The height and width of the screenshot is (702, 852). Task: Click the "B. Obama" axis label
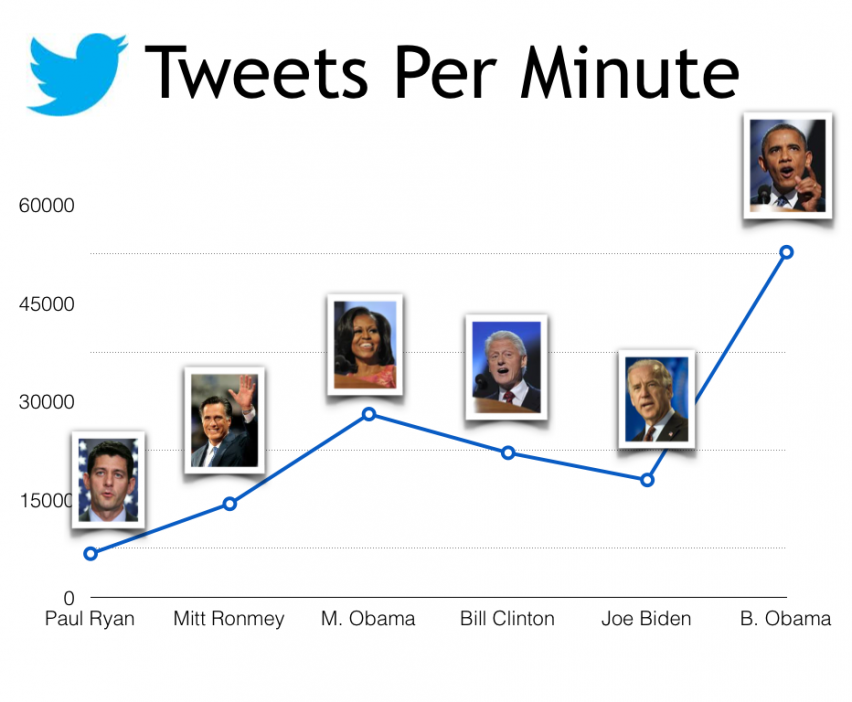[785, 619]
